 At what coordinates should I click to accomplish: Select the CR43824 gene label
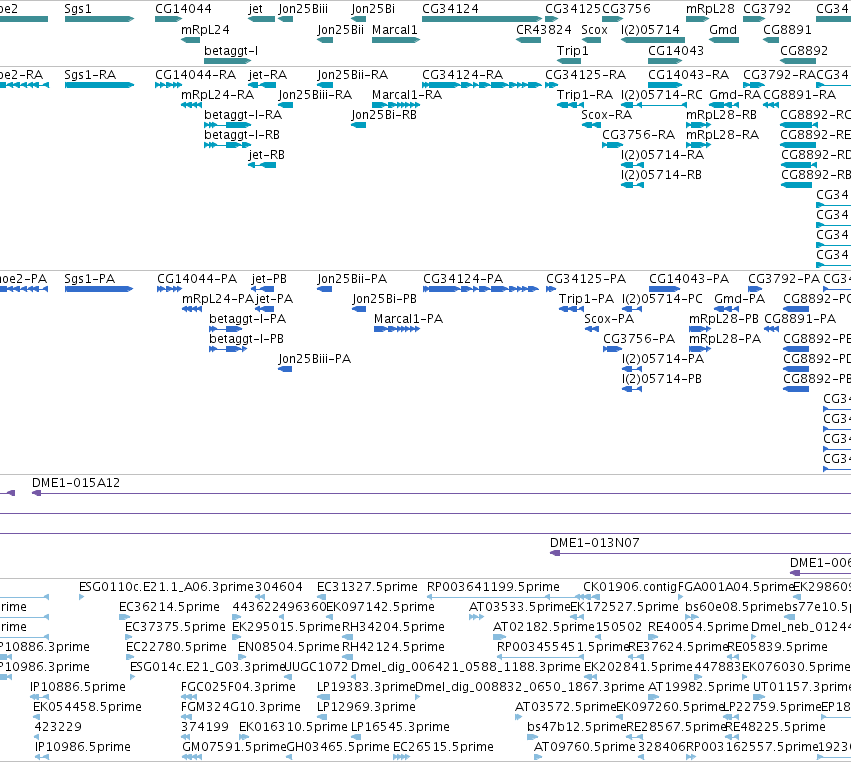(x=544, y=30)
